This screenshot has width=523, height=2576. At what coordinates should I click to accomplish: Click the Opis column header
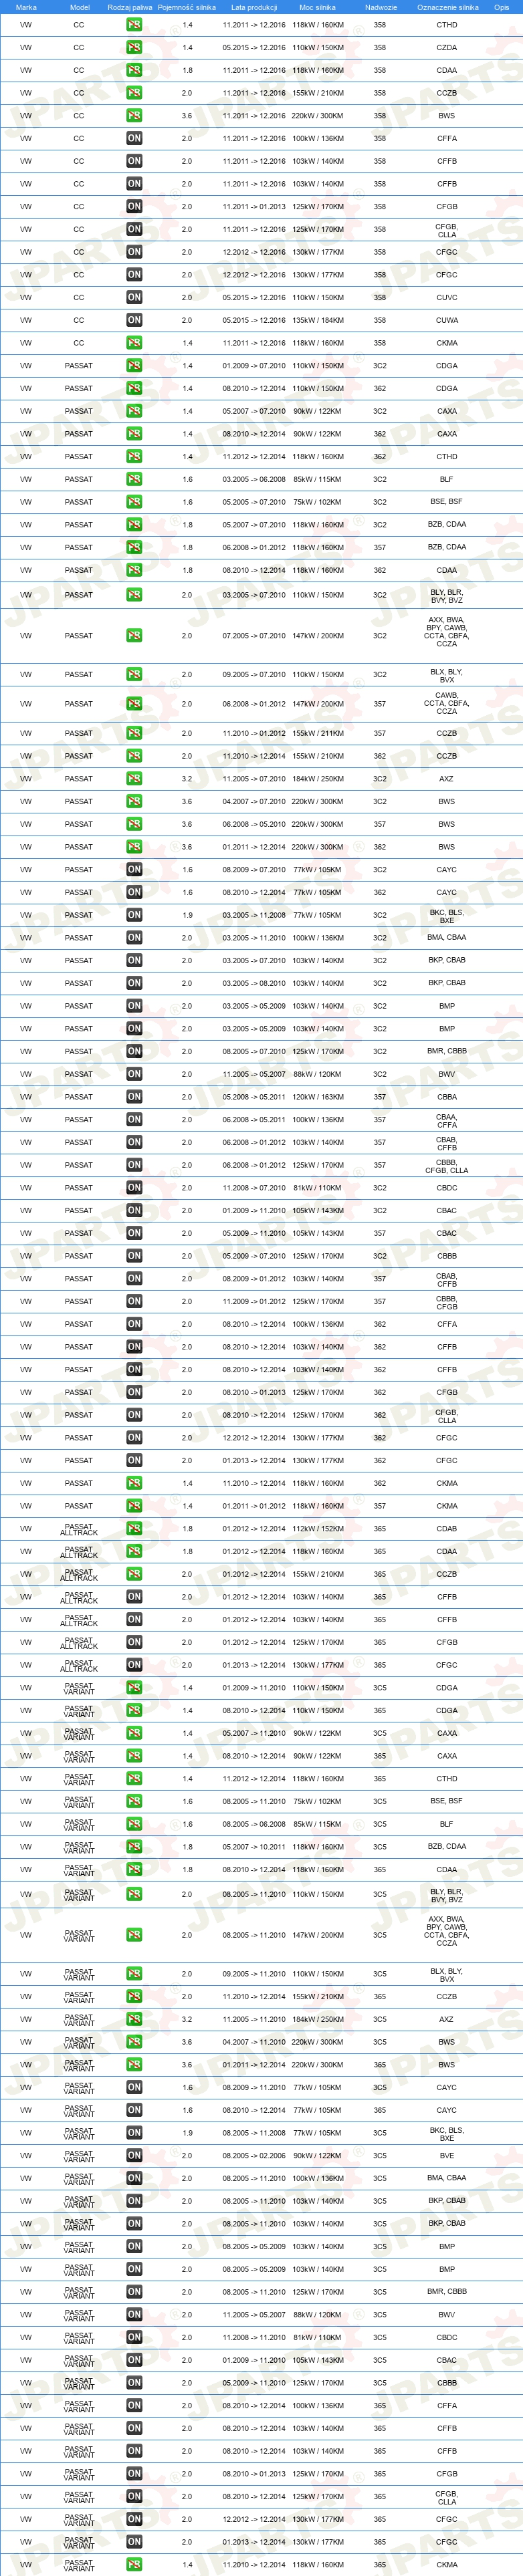tap(502, 7)
